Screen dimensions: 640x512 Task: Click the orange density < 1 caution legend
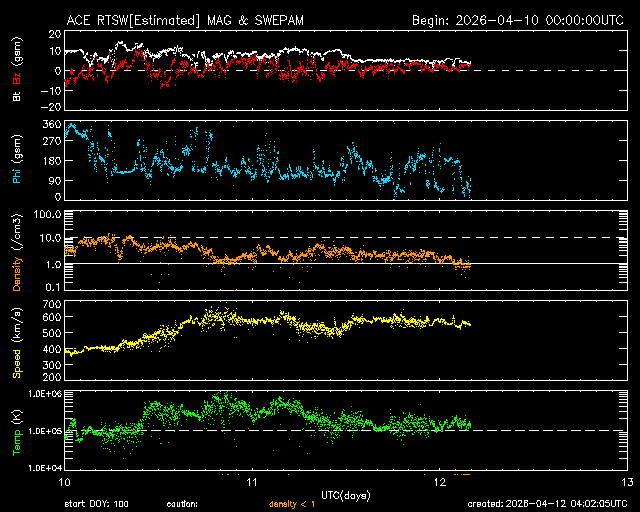pos(291,504)
